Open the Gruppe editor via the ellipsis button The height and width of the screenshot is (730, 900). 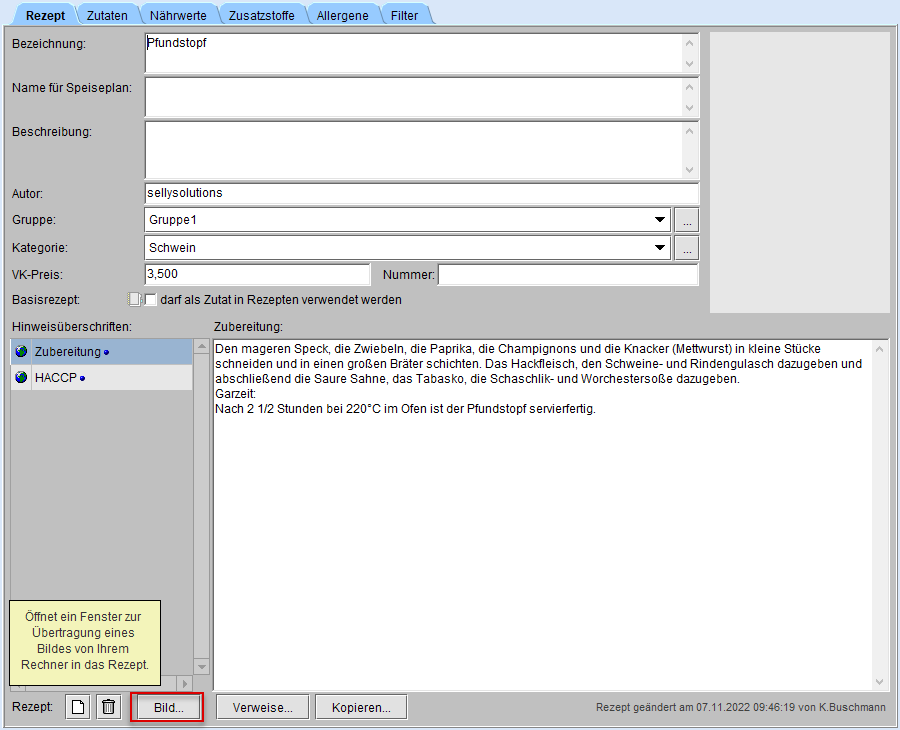point(686,220)
